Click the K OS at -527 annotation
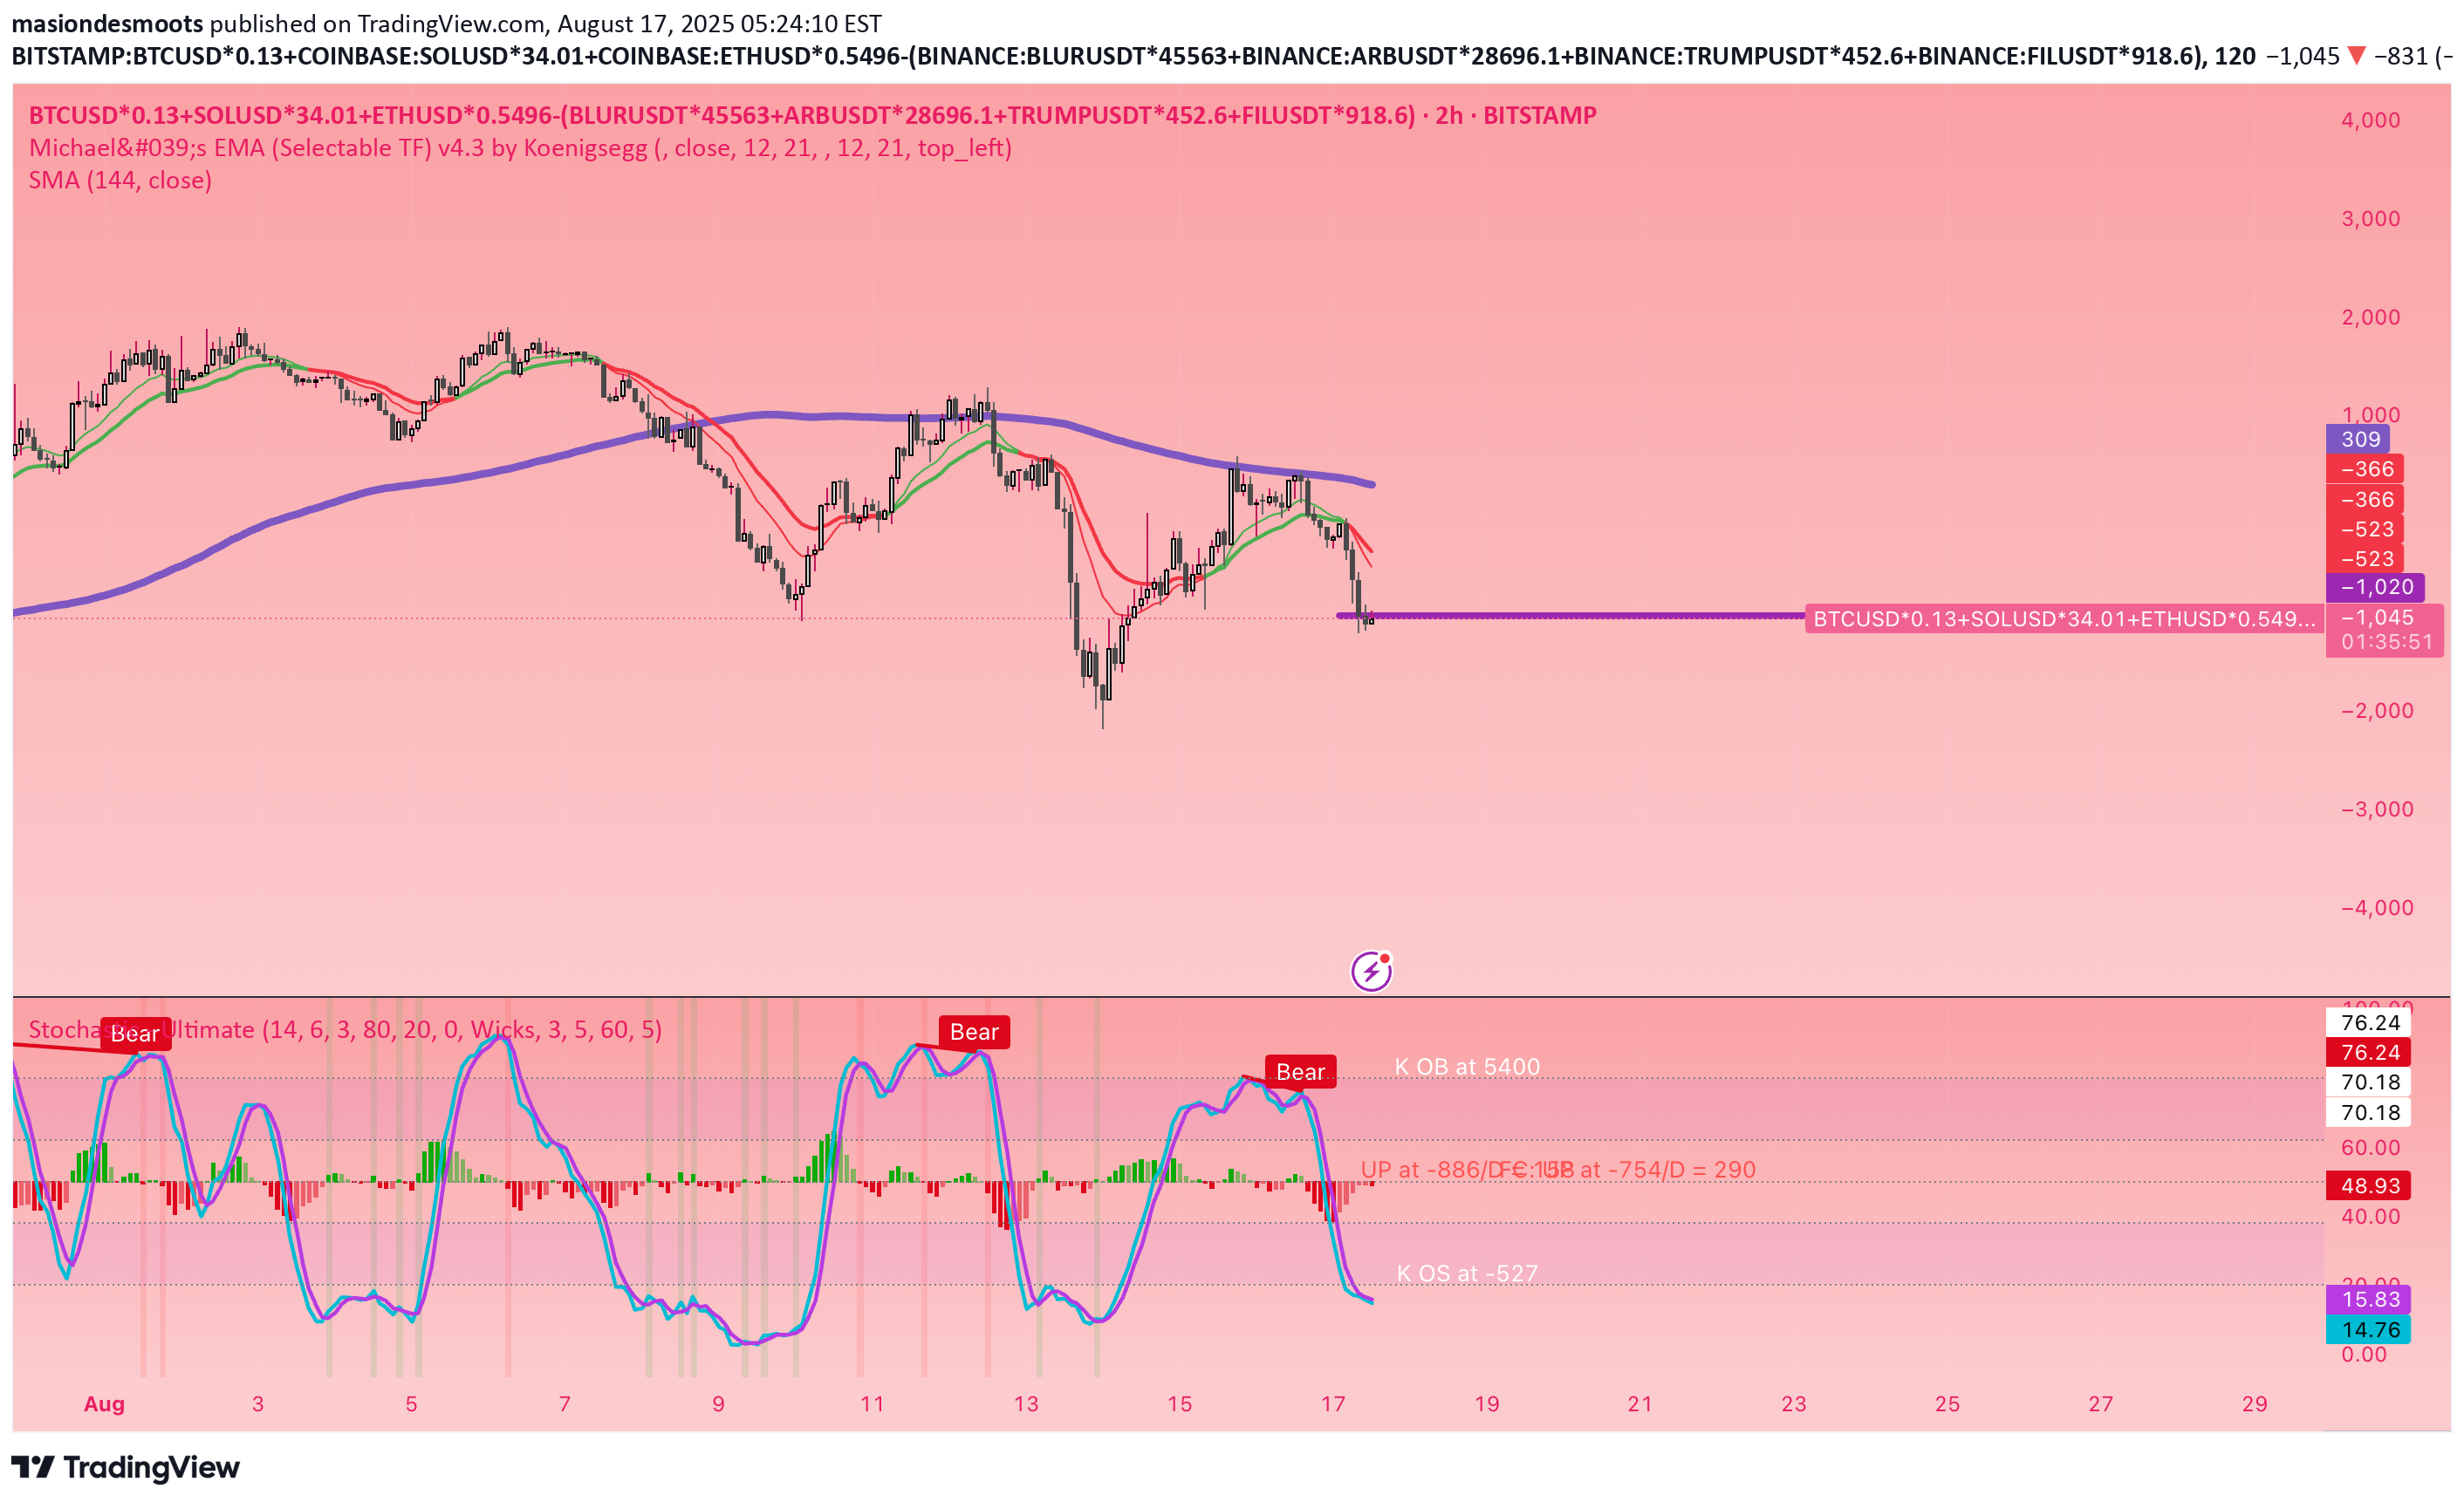The height and width of the screenshot is (1502, 2464). click(1467, 1273)
